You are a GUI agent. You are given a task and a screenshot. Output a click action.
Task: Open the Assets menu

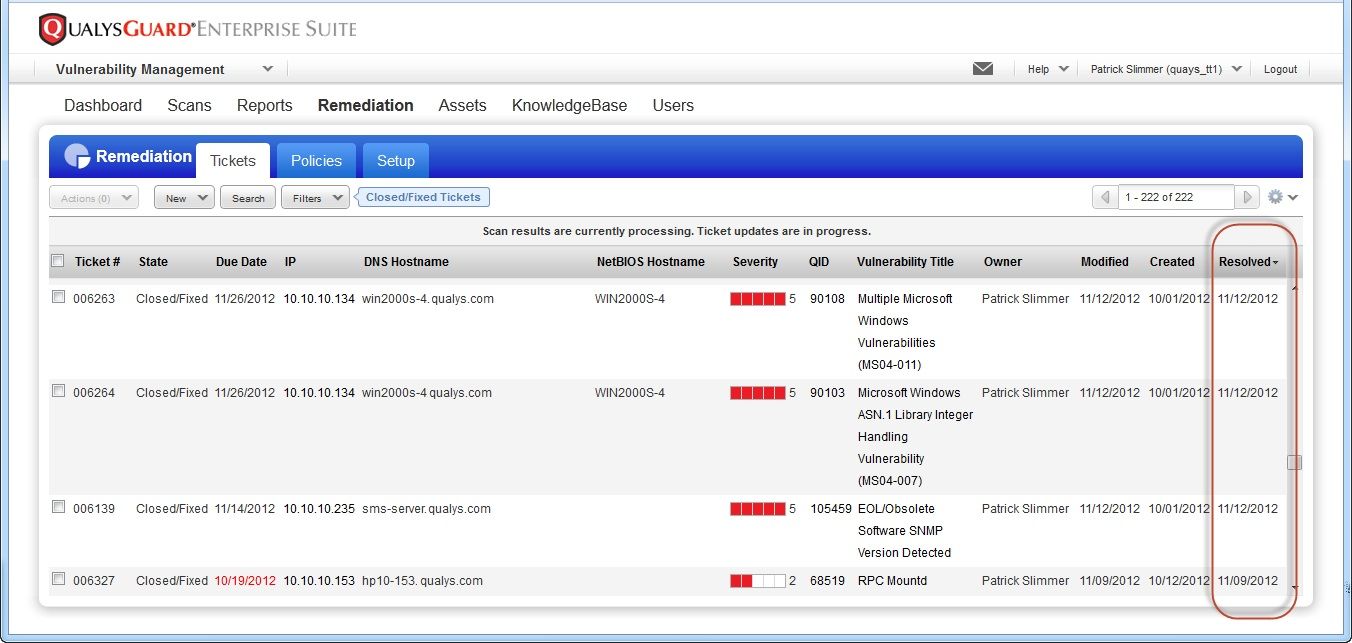point(462,105)
